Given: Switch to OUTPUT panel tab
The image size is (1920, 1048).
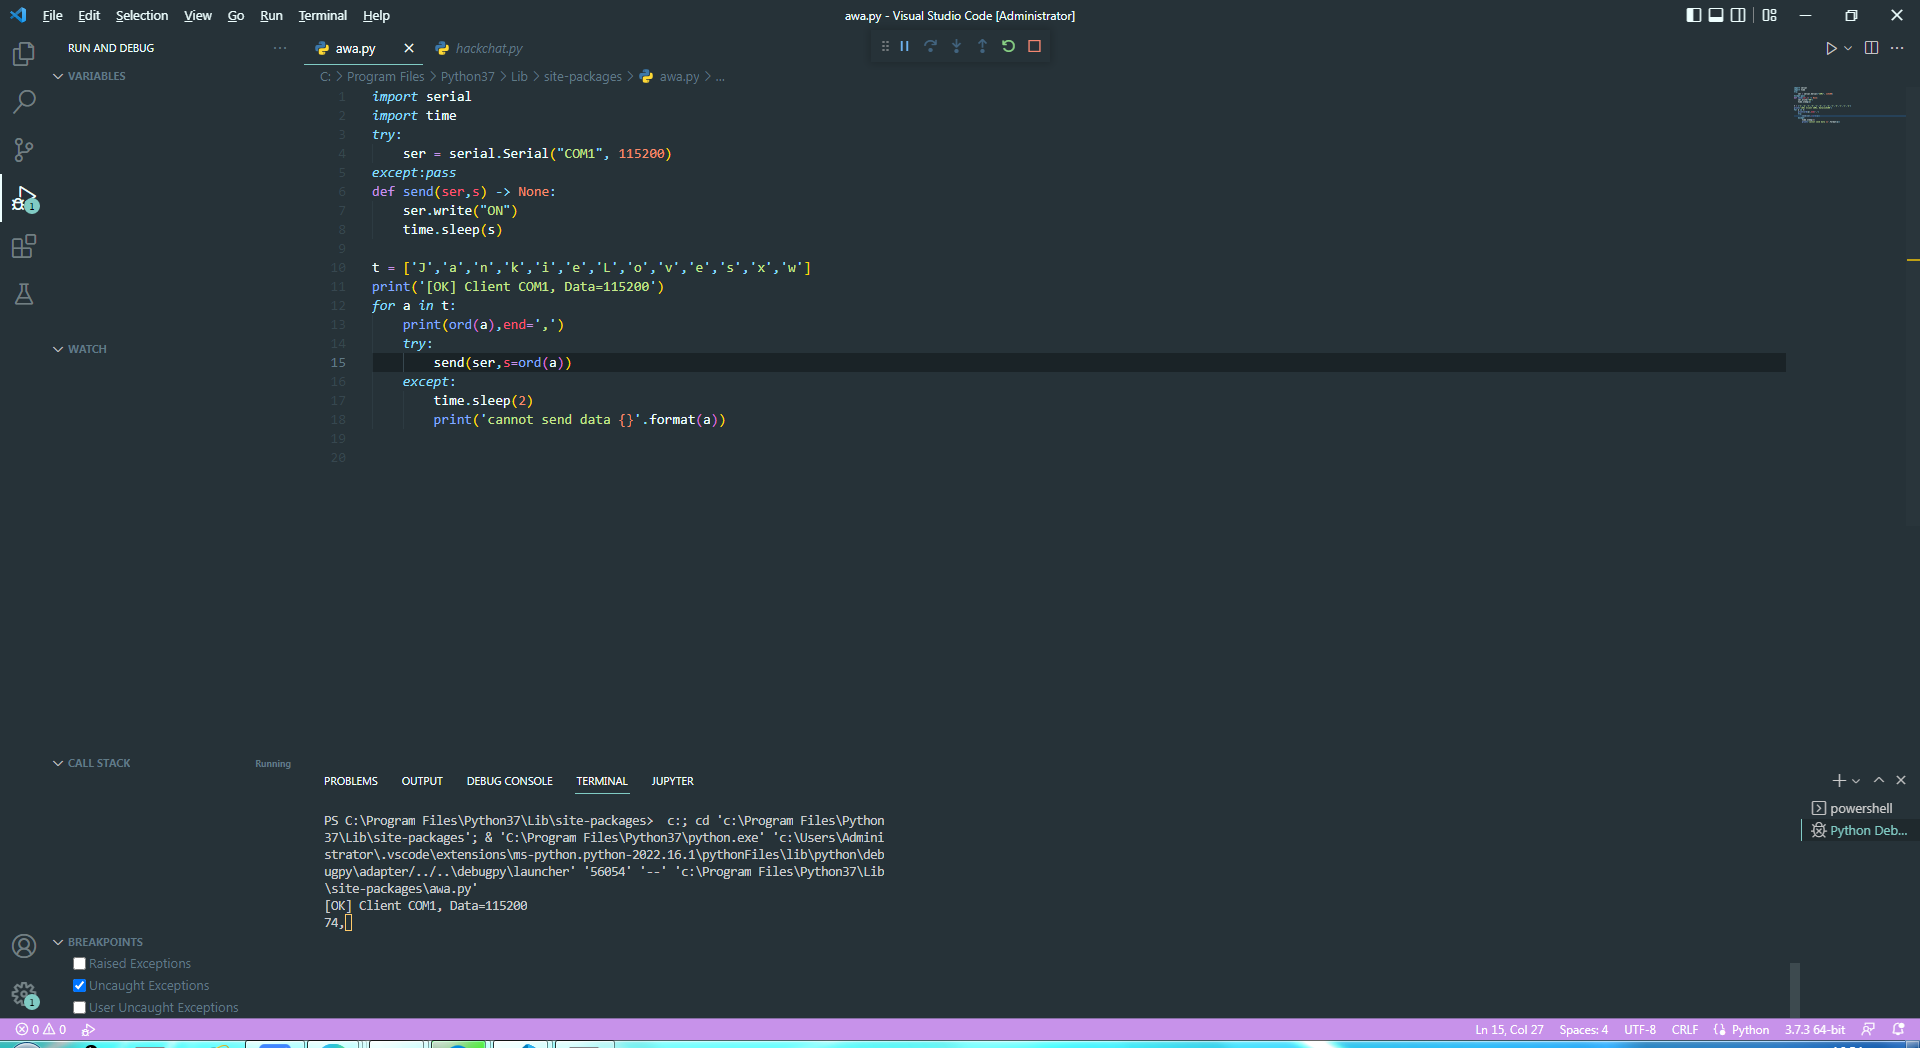Looking at the screenshot, I should click(x=422, y=781).
